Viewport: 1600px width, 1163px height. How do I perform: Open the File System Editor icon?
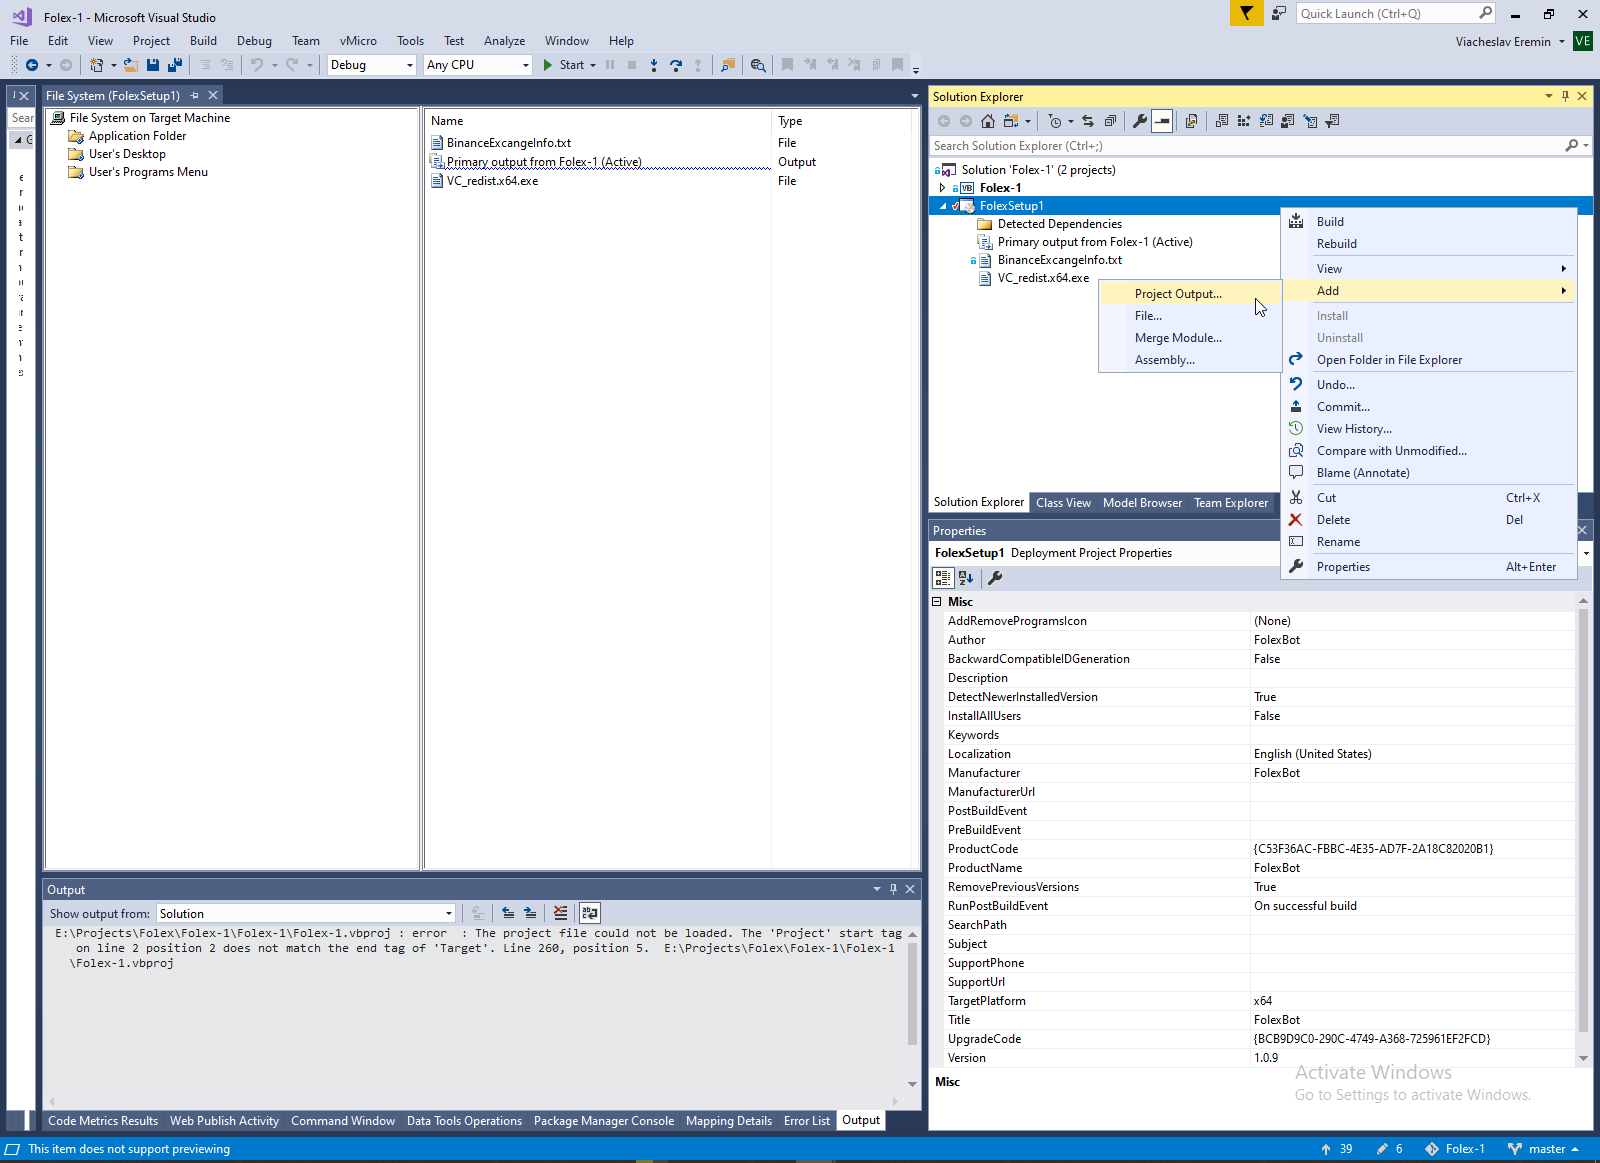pos(1222,121)
